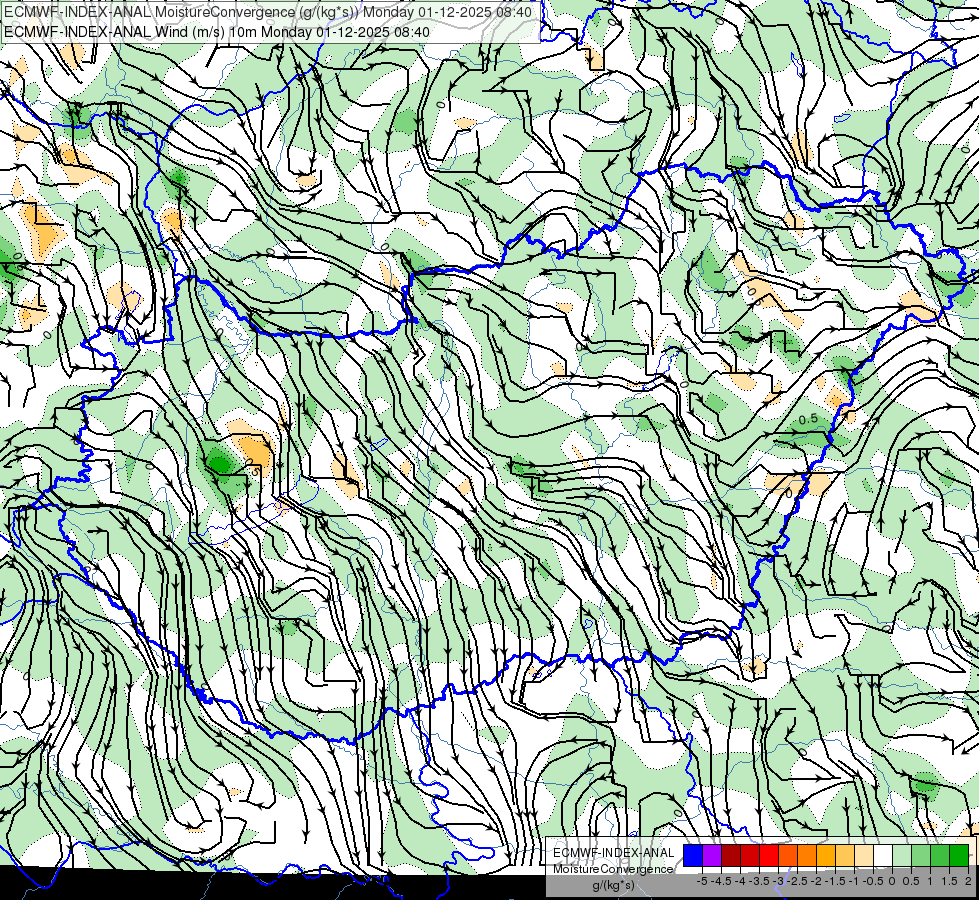The height and width of the screenshot is (900, 979).
Task: Click the darkest green swatch ending at 2
Action: [960, 855]
